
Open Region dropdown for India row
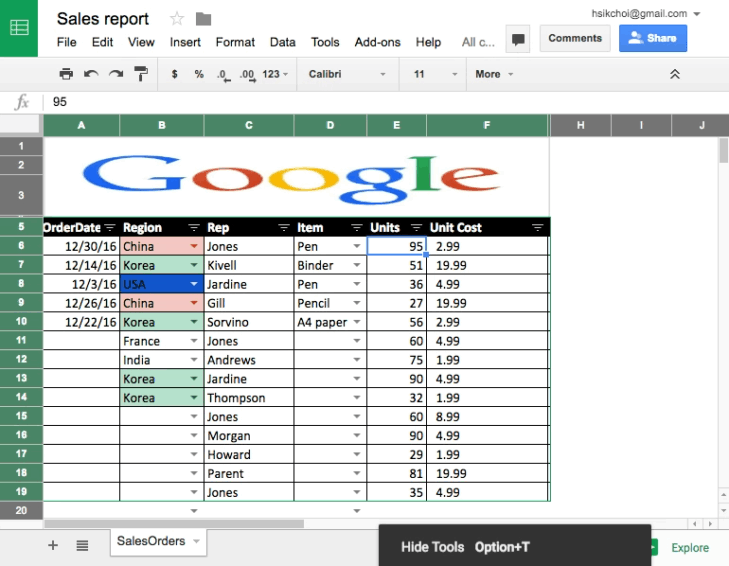194,360
